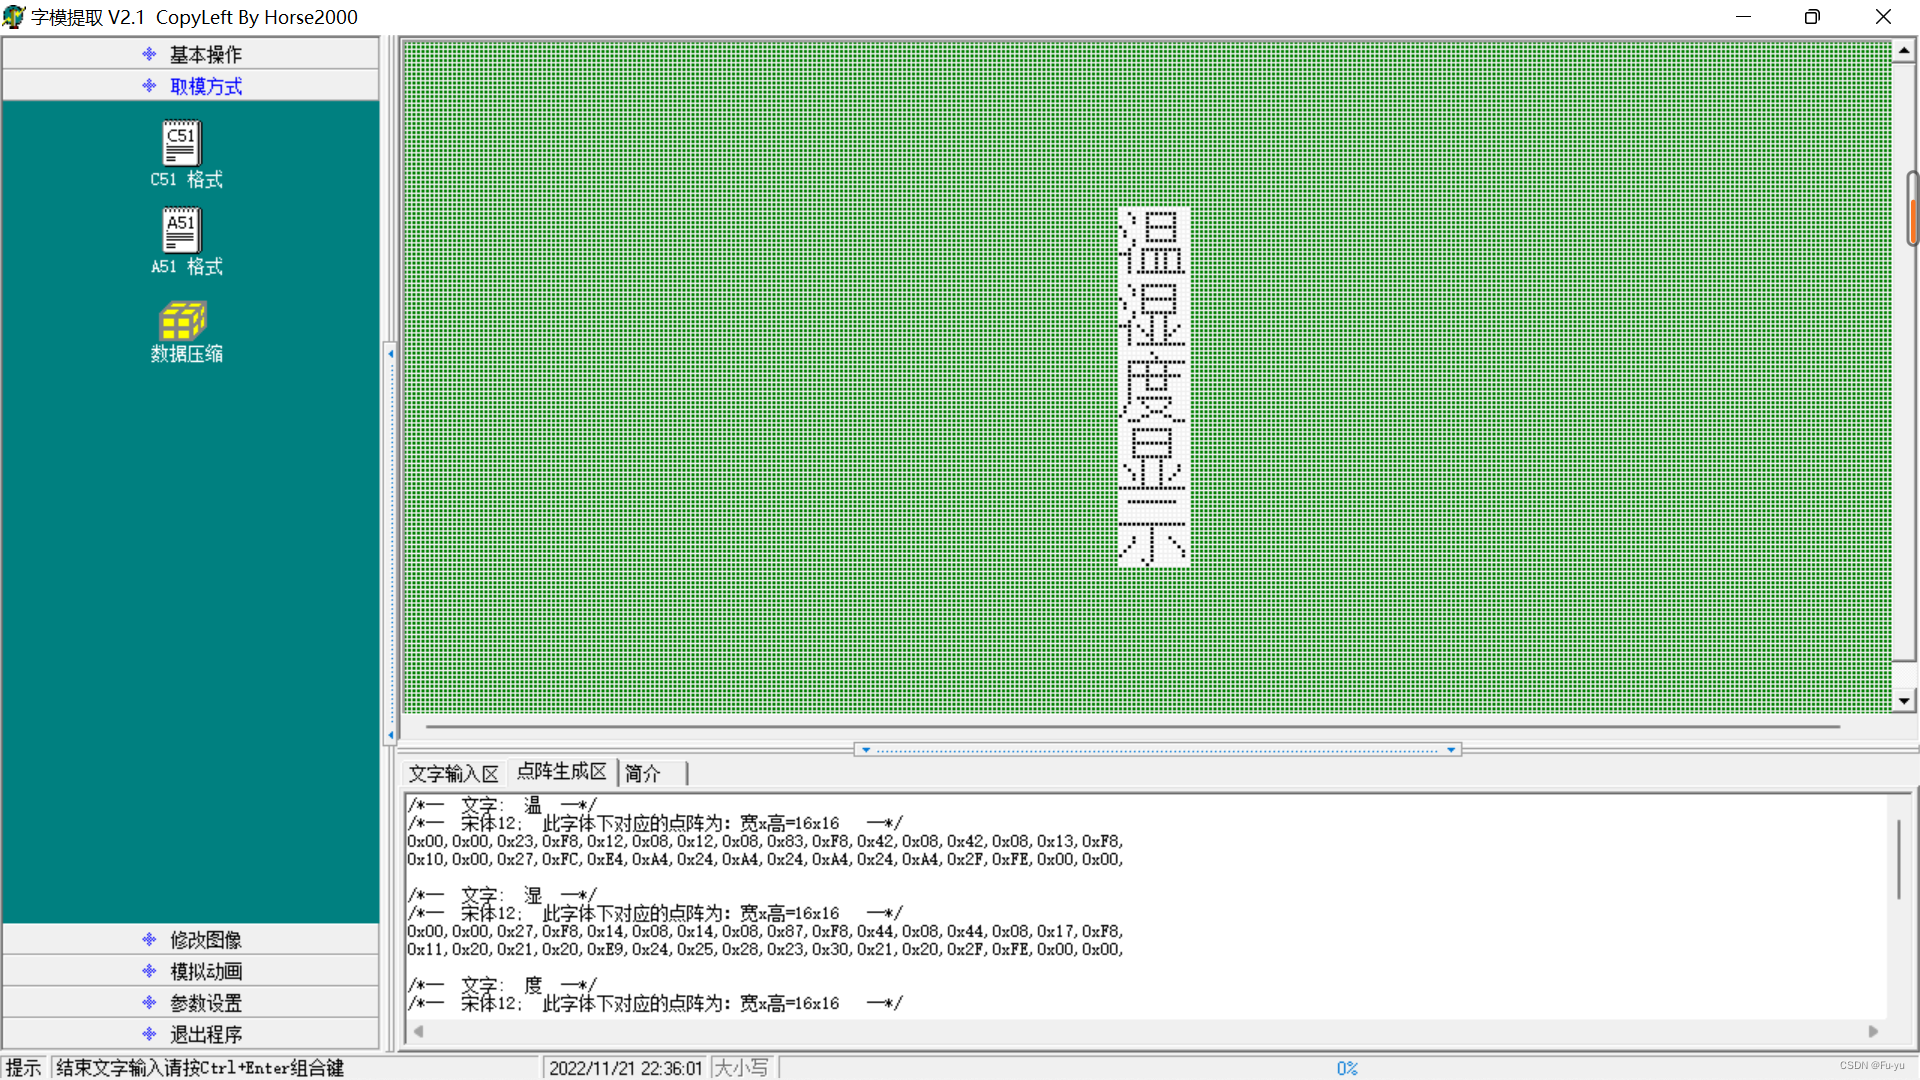Click the '文字: 度' comment line
Image resolution: width=1920 pixels, height=1080 pixels.
[x=502, y=985]
